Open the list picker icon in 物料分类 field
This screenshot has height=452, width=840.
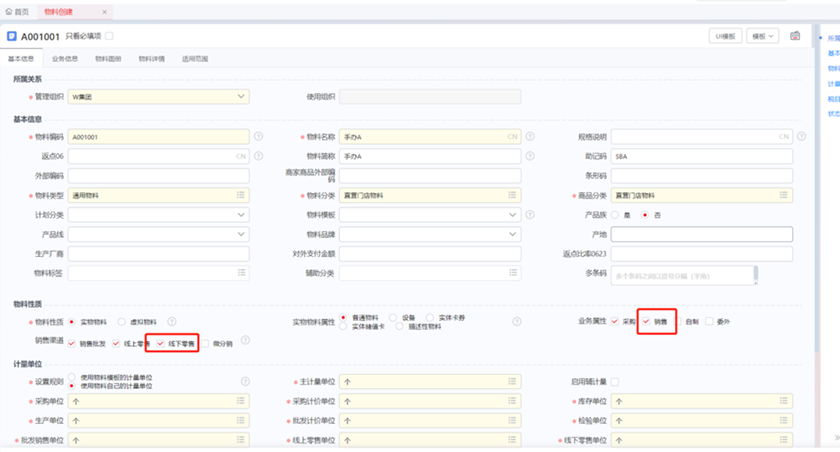[513, 195]
